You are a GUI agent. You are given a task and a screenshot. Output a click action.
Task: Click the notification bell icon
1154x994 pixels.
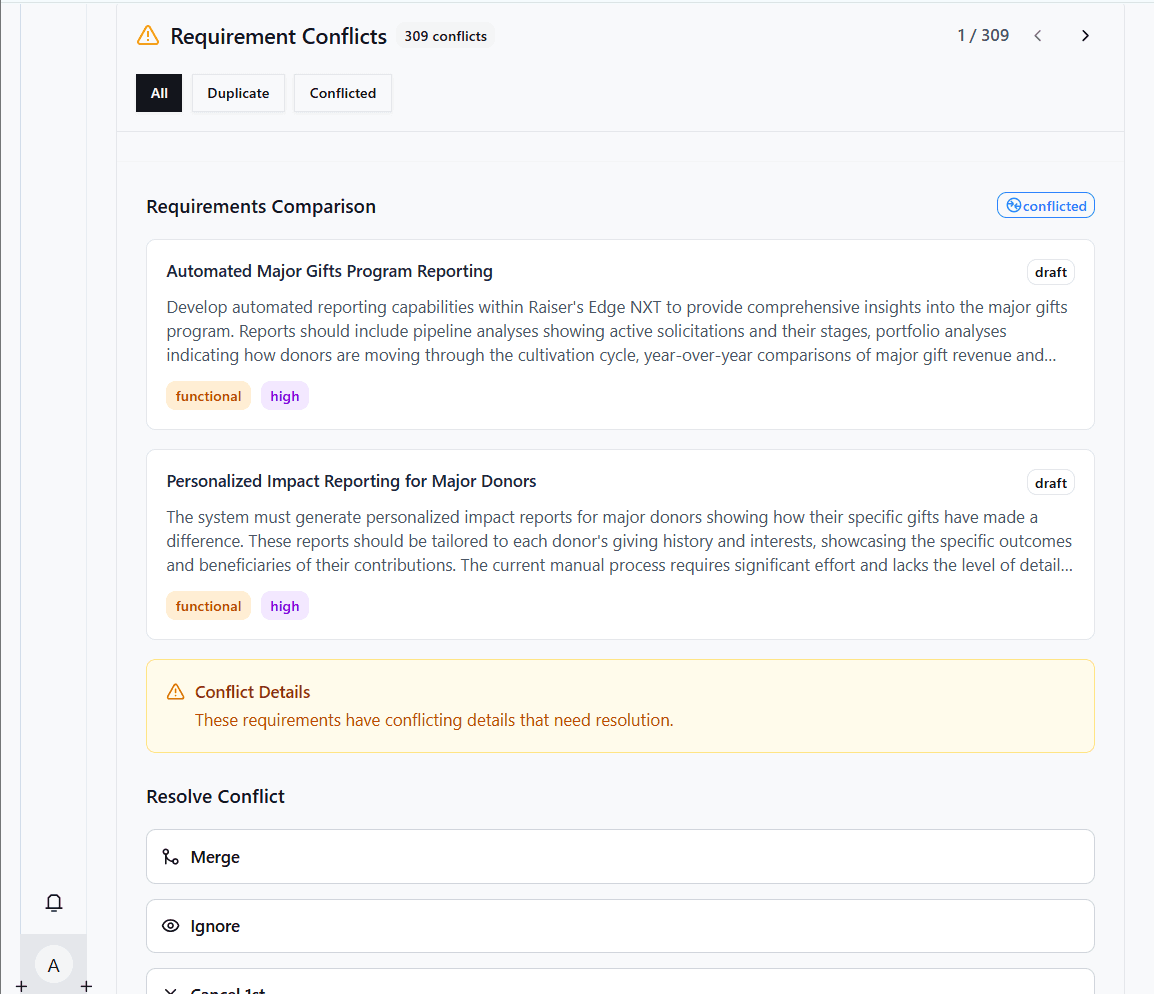54,903
